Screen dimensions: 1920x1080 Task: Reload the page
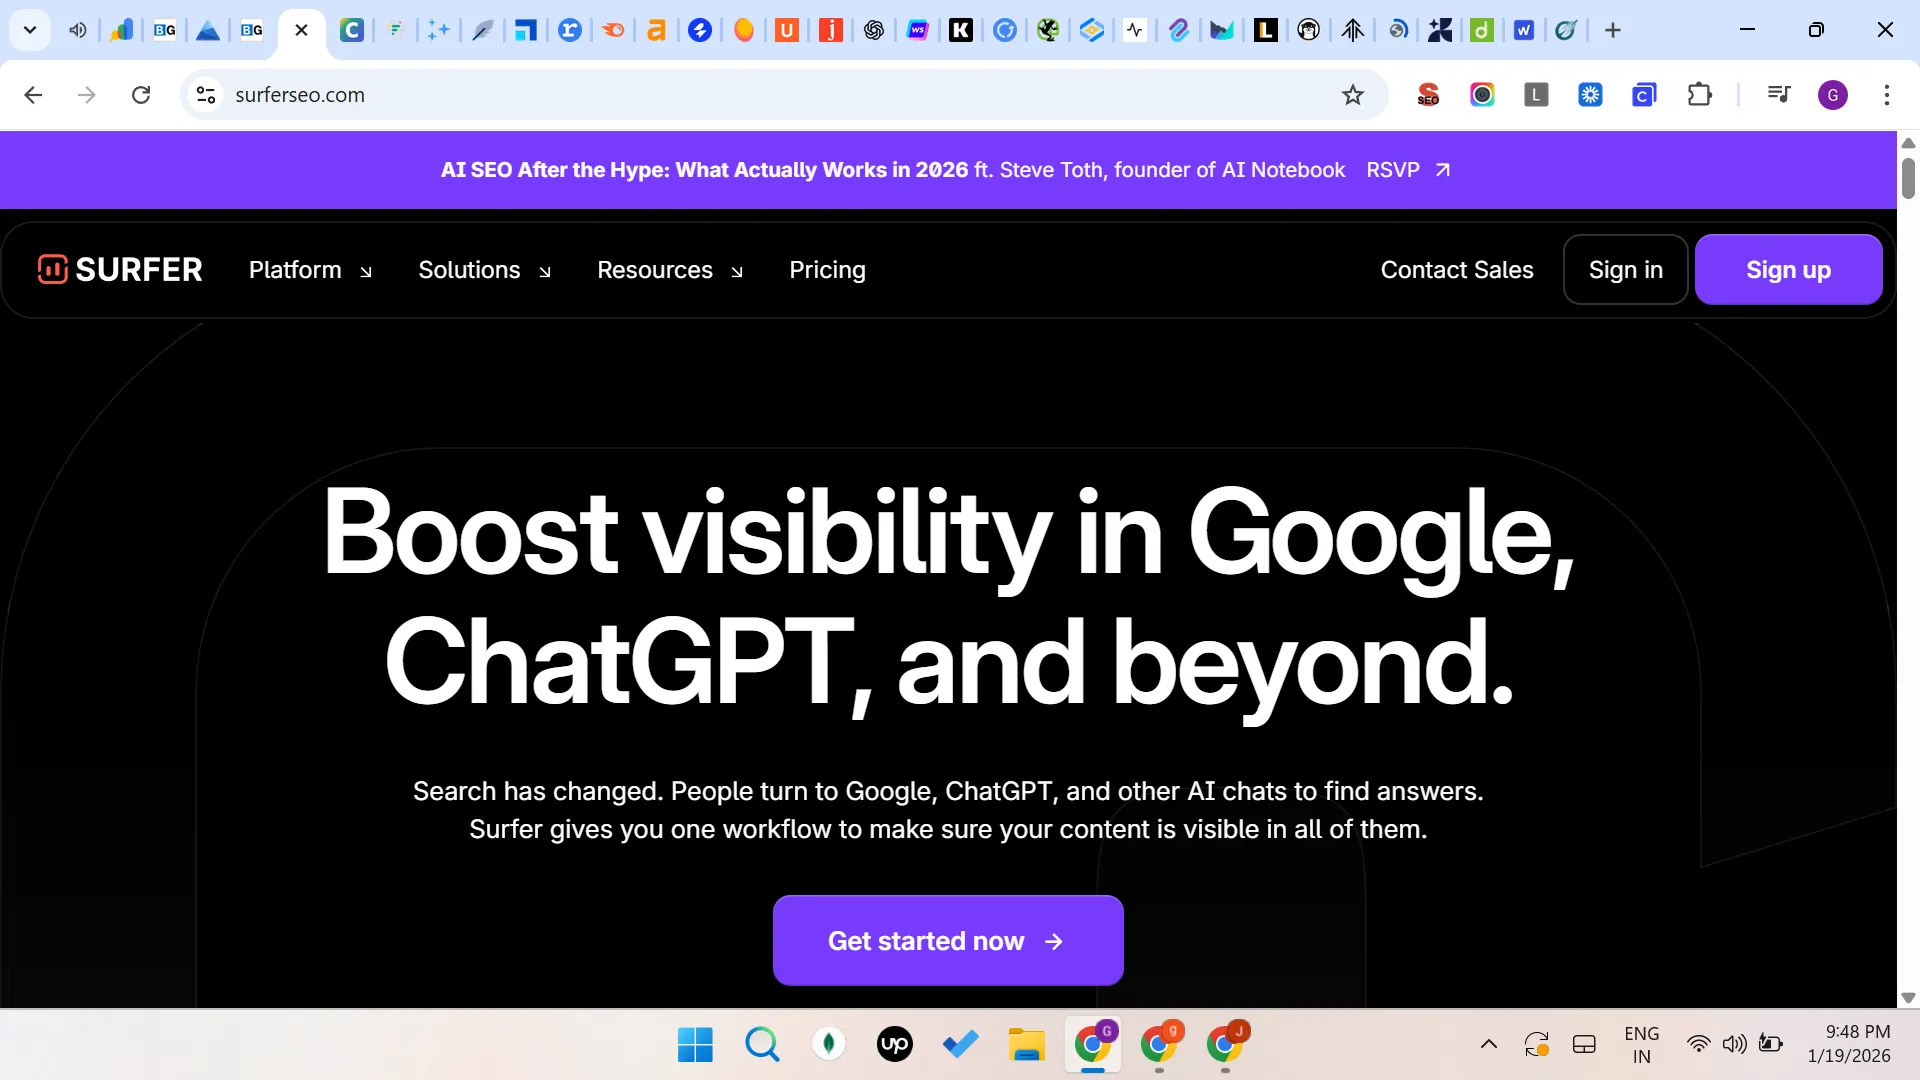click(141, 95)
